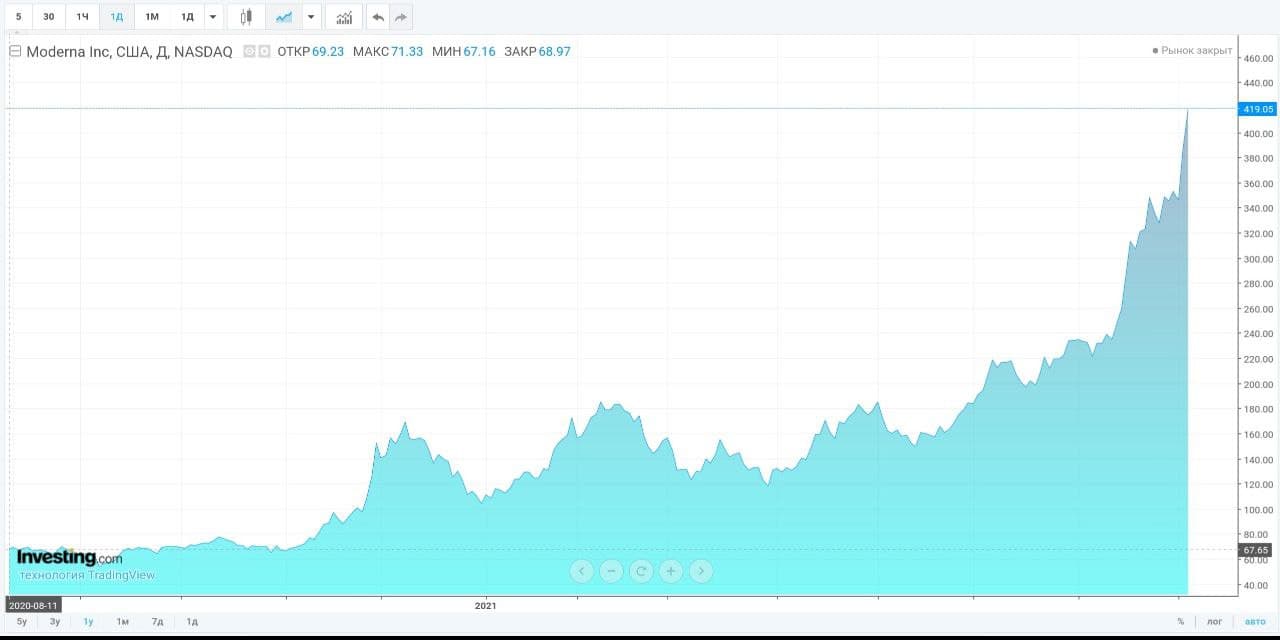Click the 300.00 price axis label
This screenshot has height=640, width=1280.
point(1258,259)
